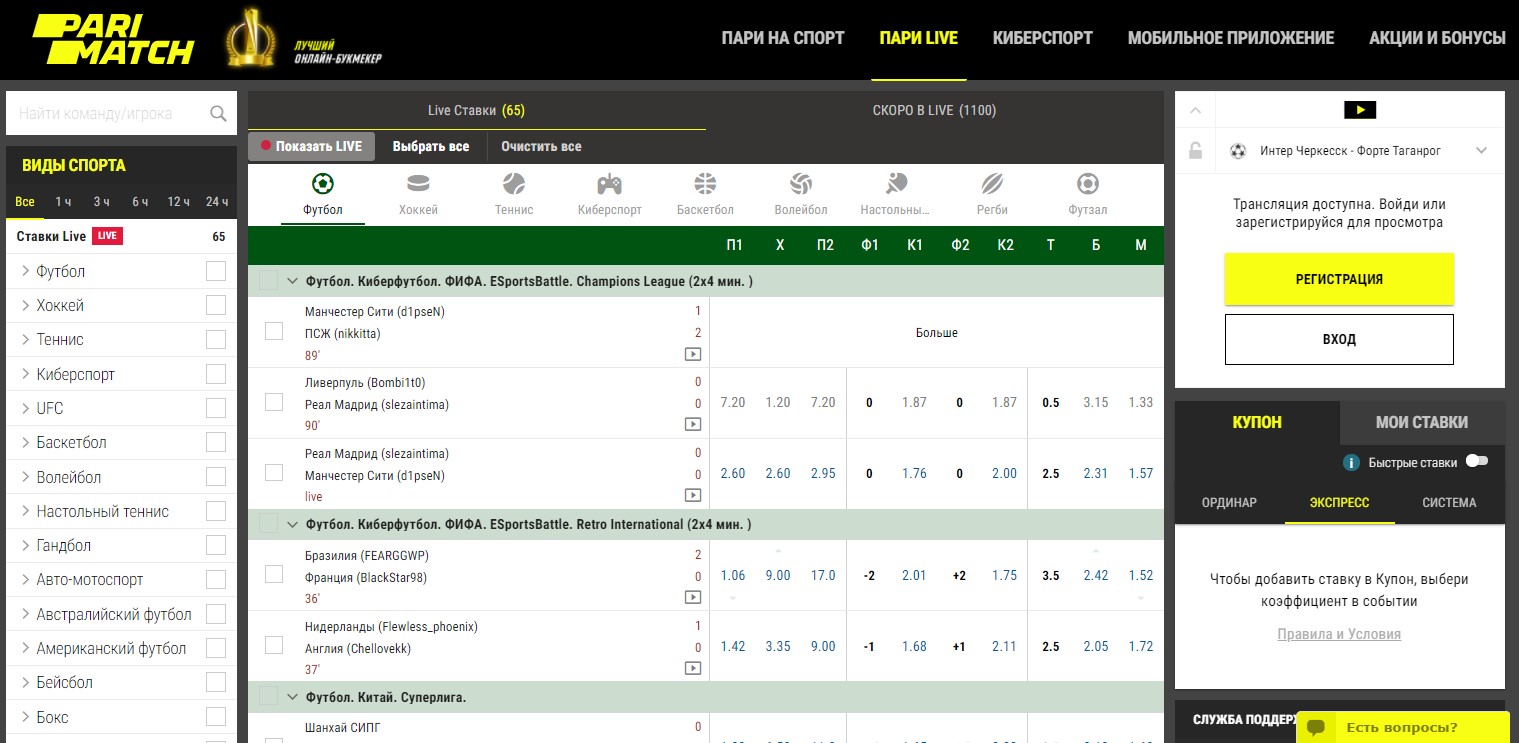
Task: Check the Настольный теннис checkbox in sidebar
Action: (x=216, y=511)
